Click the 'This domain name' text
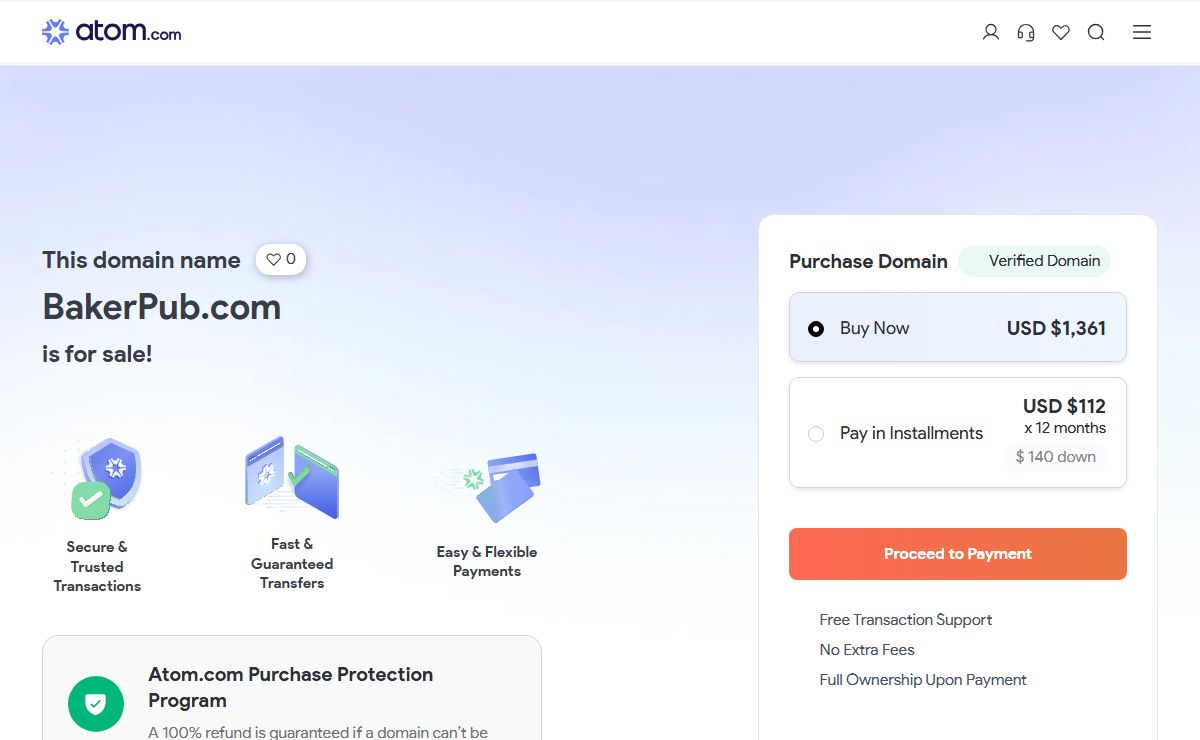1200x740 pixels. coord(141,260)
